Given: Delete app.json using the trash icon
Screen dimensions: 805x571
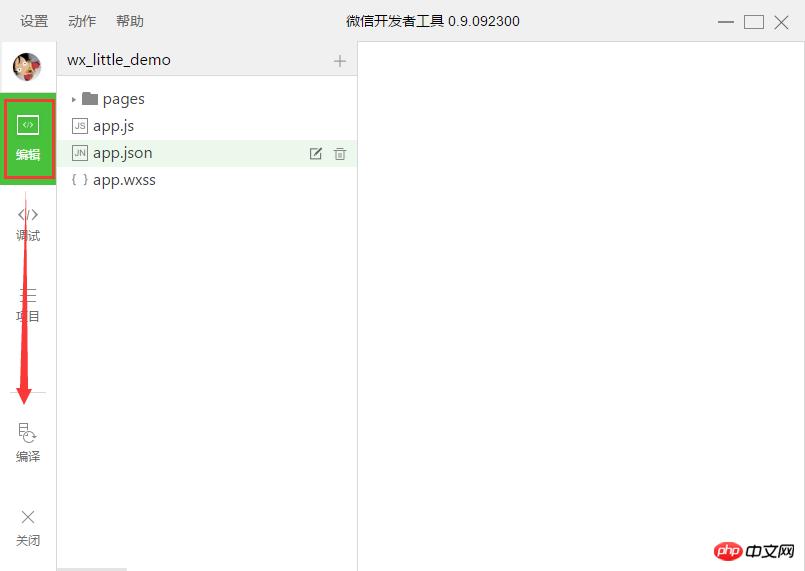Looking at the screenshot, I should coord(340,154).
